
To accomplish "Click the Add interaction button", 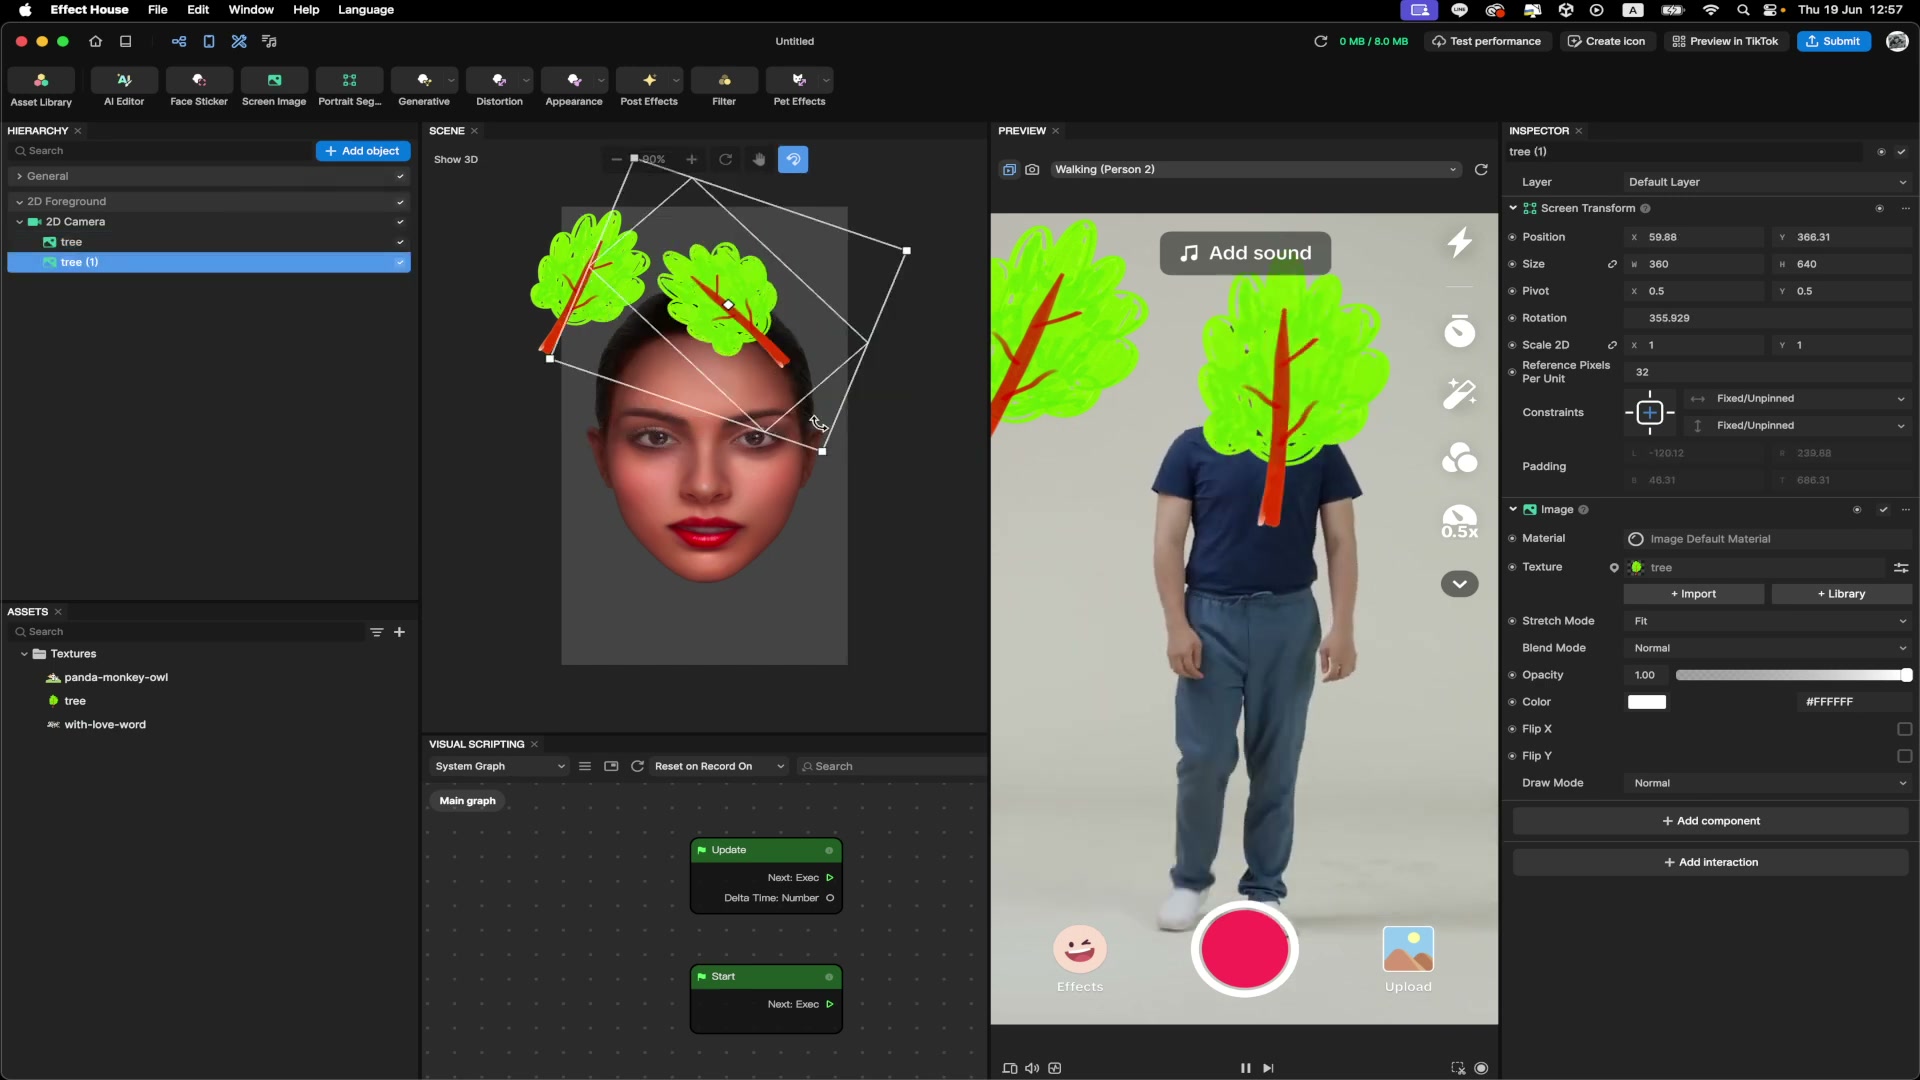I will (x=1711, y=862).
